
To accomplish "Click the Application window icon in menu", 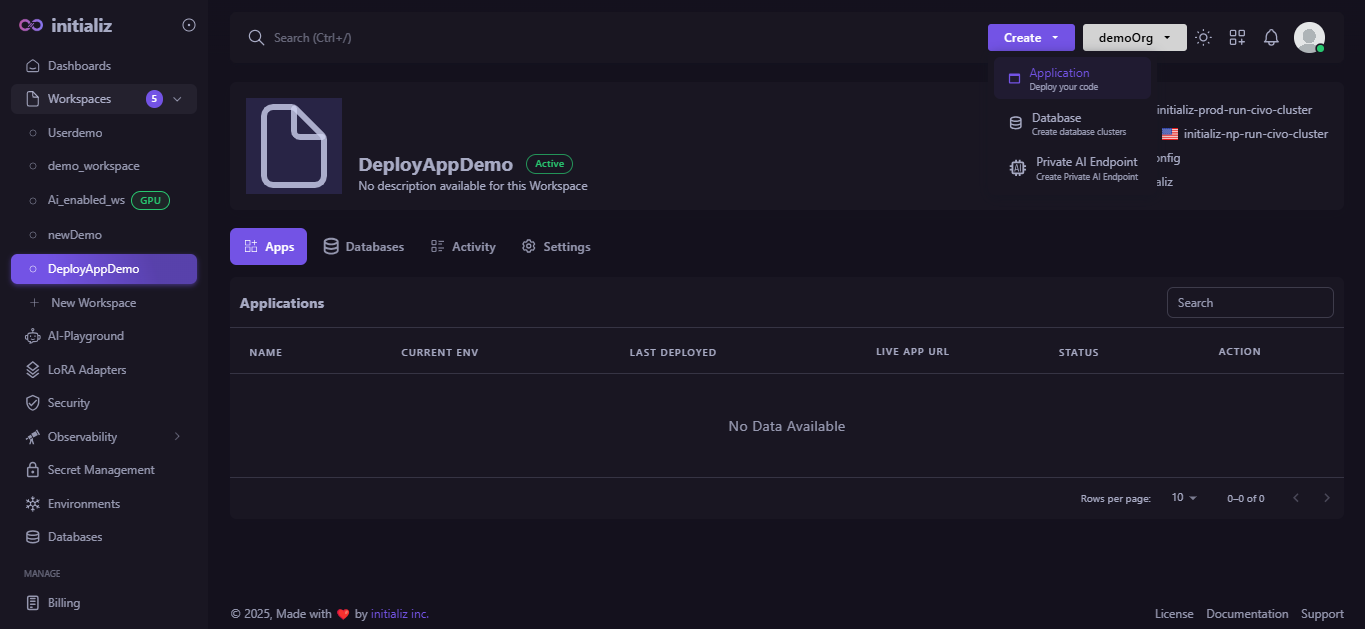I will coord(1014,79).
